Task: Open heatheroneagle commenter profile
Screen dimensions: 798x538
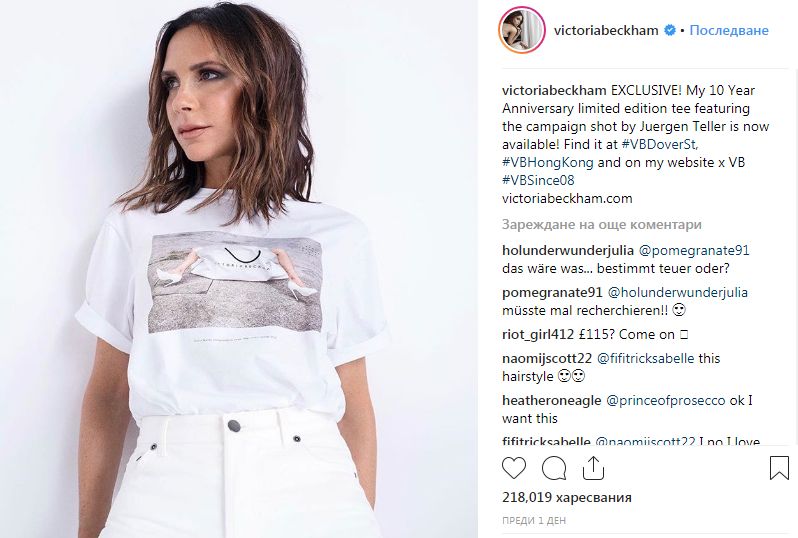Action: [552, 401]
